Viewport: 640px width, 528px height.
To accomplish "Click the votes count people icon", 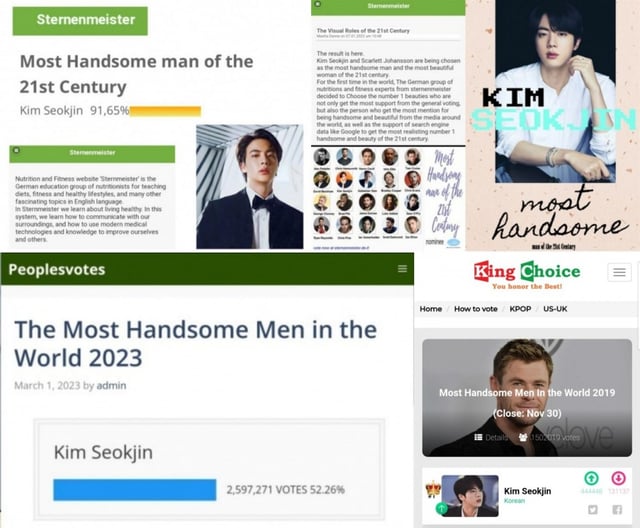I will [523, 437].
